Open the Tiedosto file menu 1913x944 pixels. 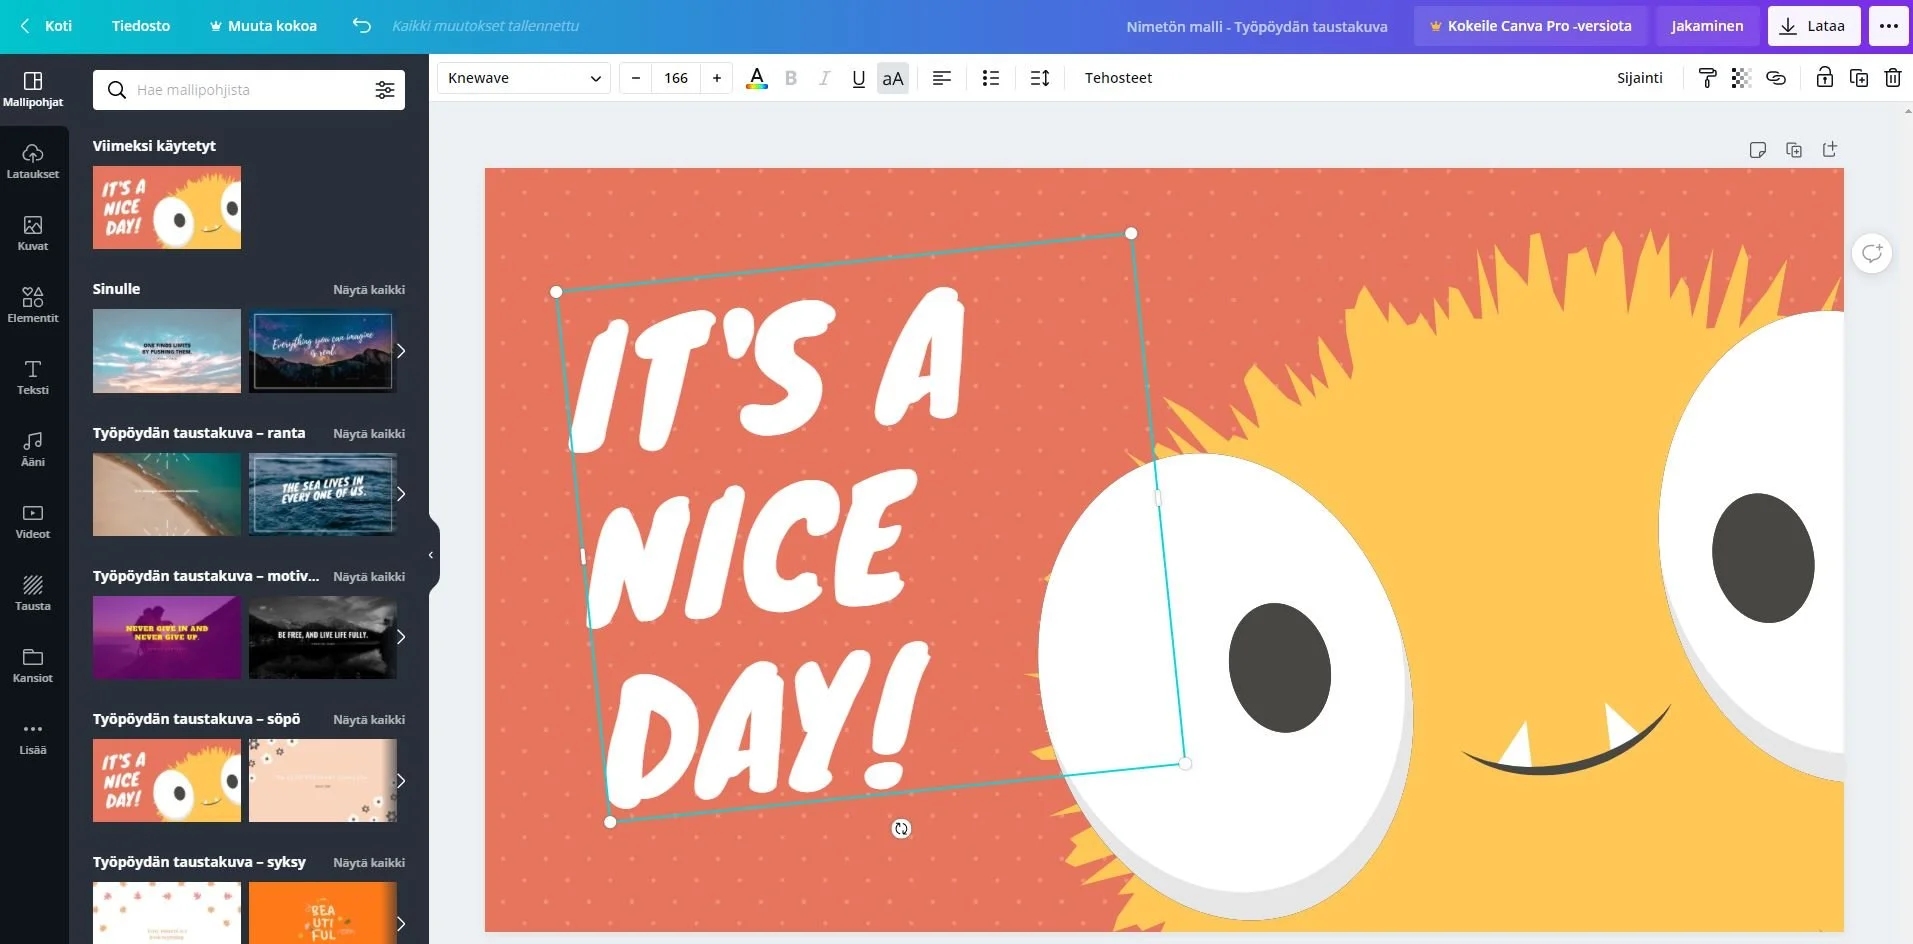[x=141, y=26]
